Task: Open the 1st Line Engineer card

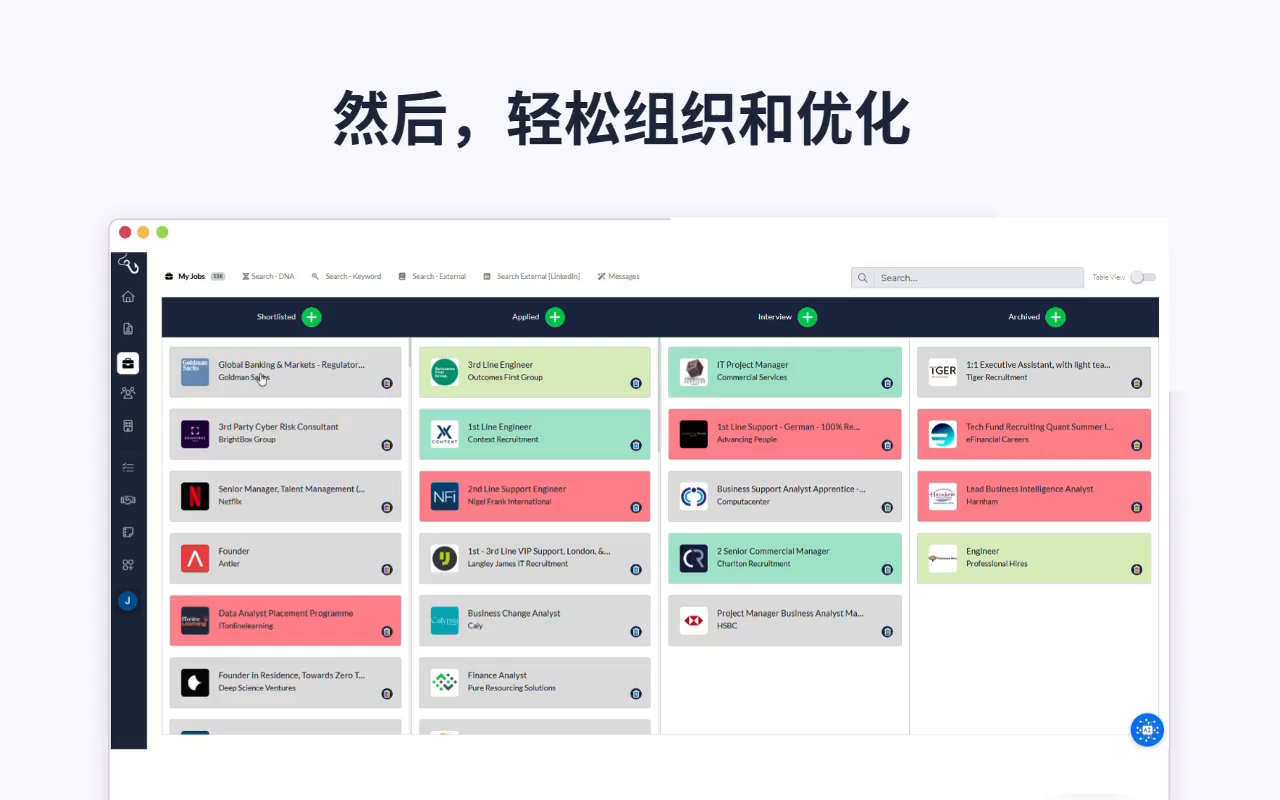Action: (x=534, y=434)
